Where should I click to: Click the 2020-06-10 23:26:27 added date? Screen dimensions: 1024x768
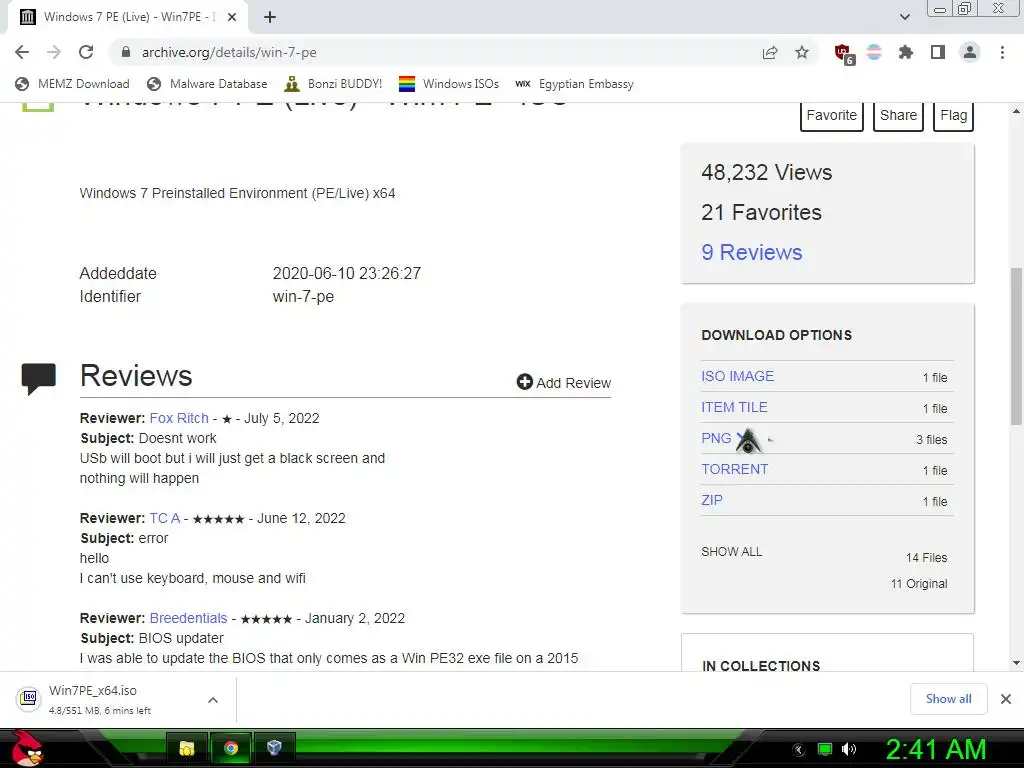coord(347,273)
